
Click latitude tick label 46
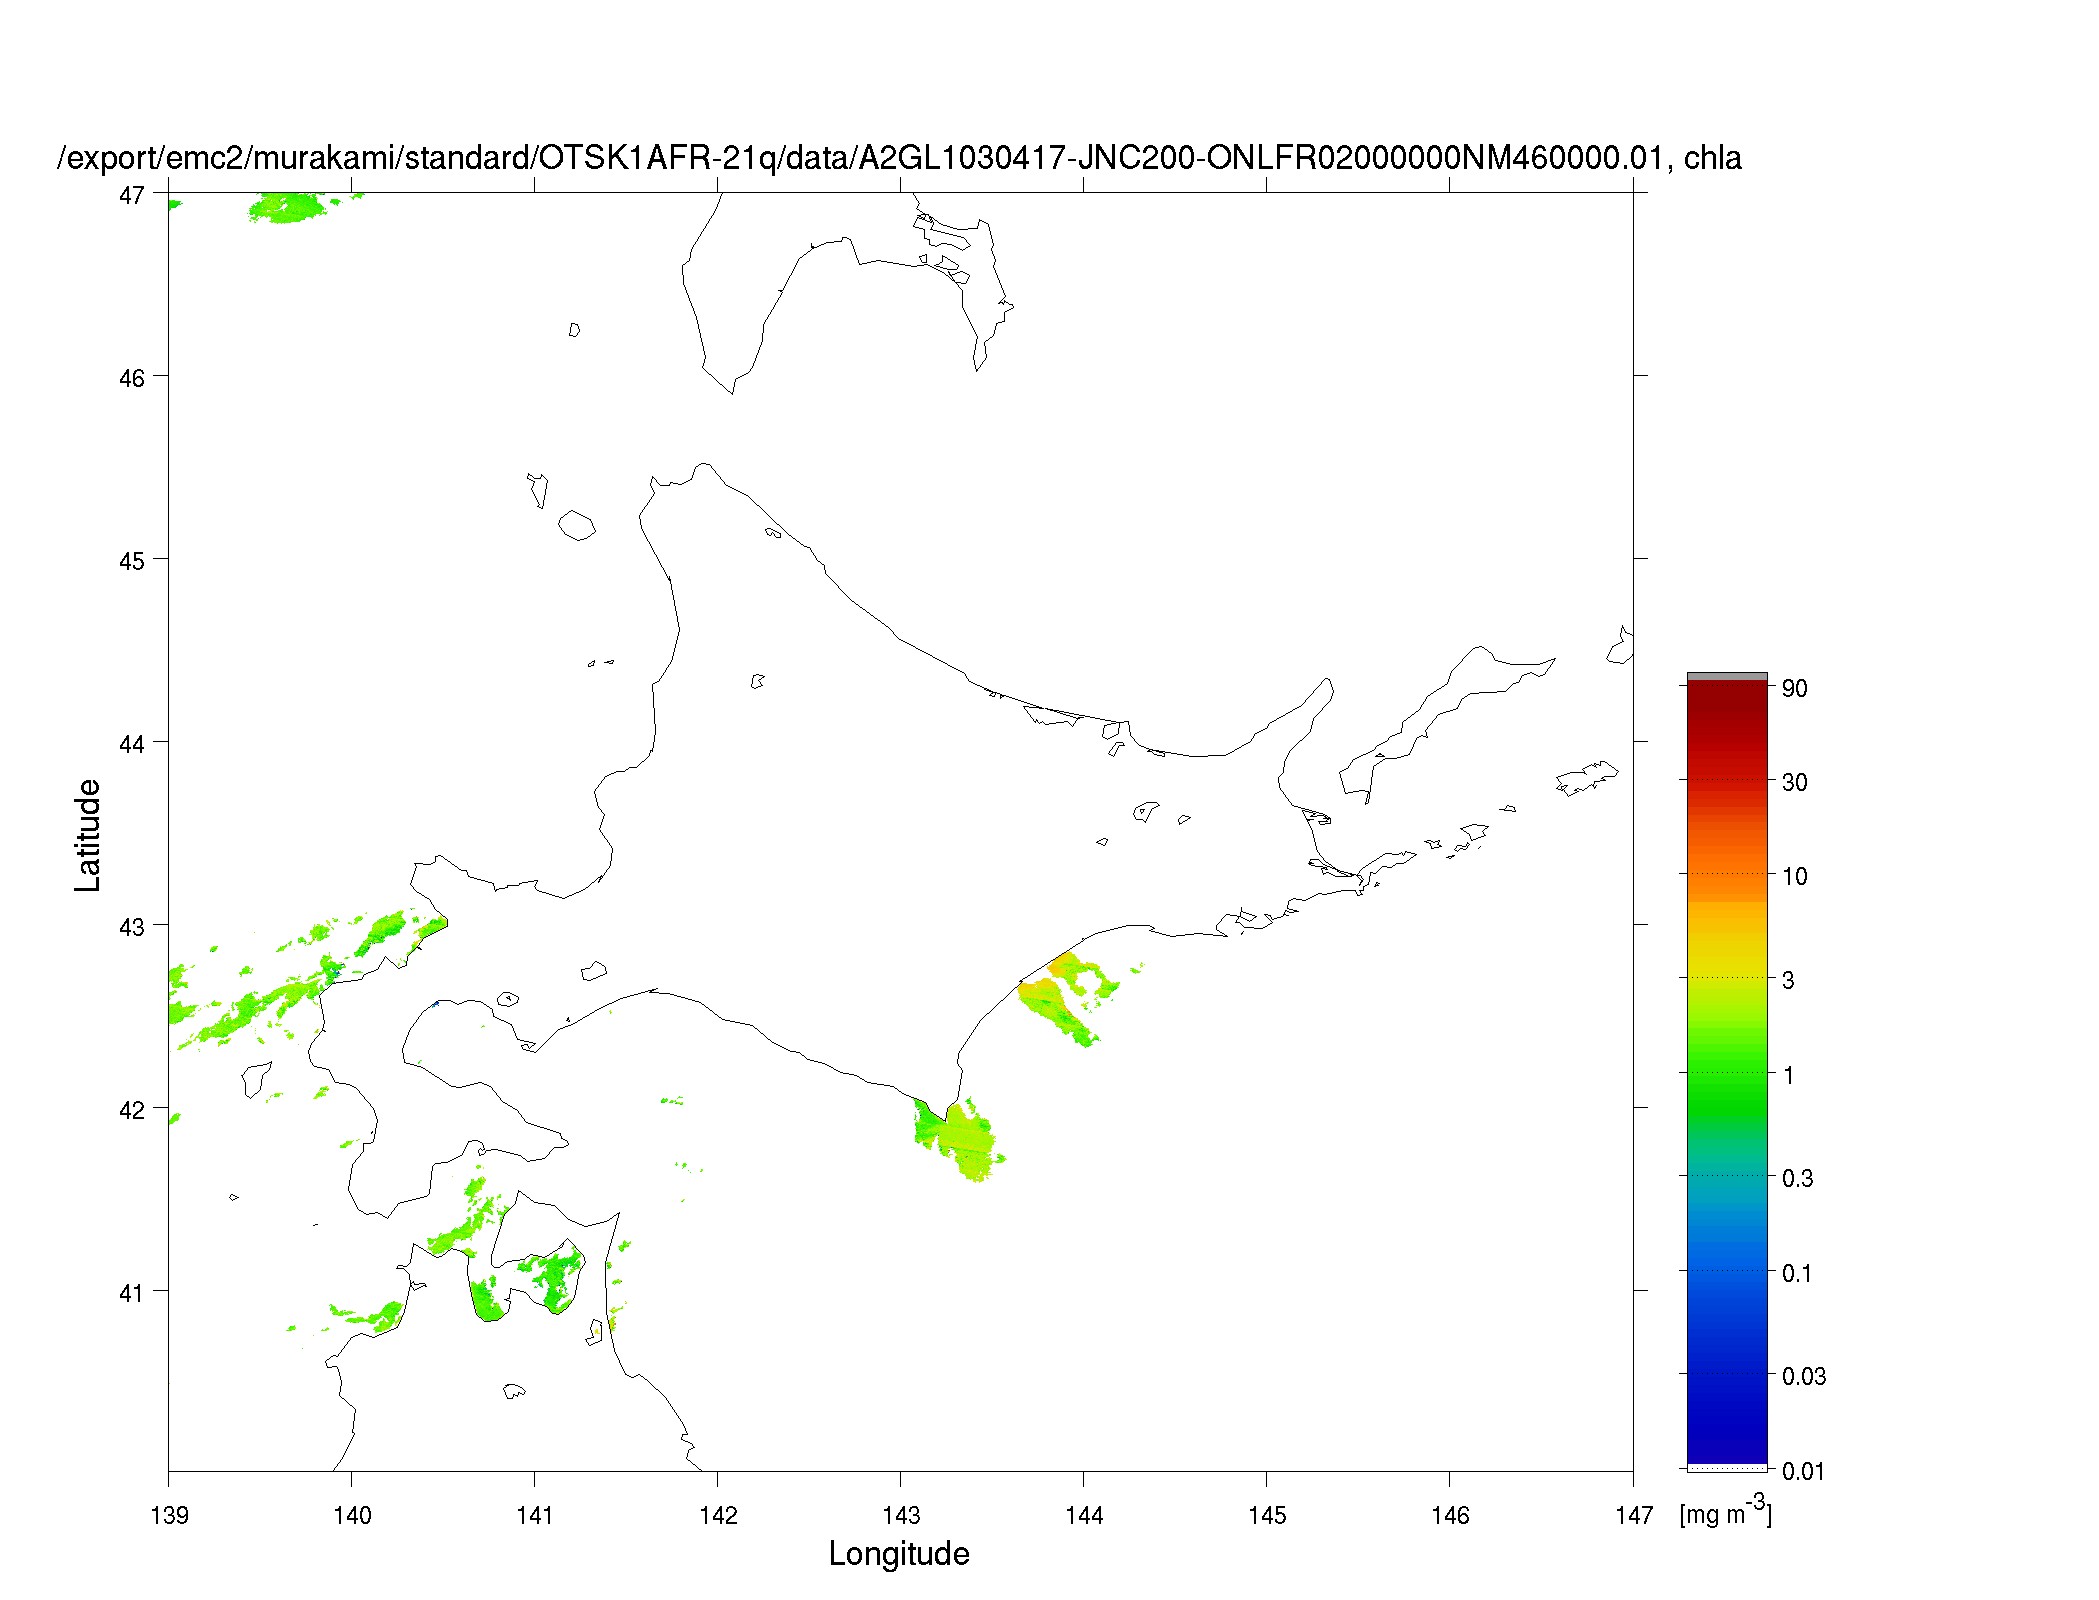(131, 378)
